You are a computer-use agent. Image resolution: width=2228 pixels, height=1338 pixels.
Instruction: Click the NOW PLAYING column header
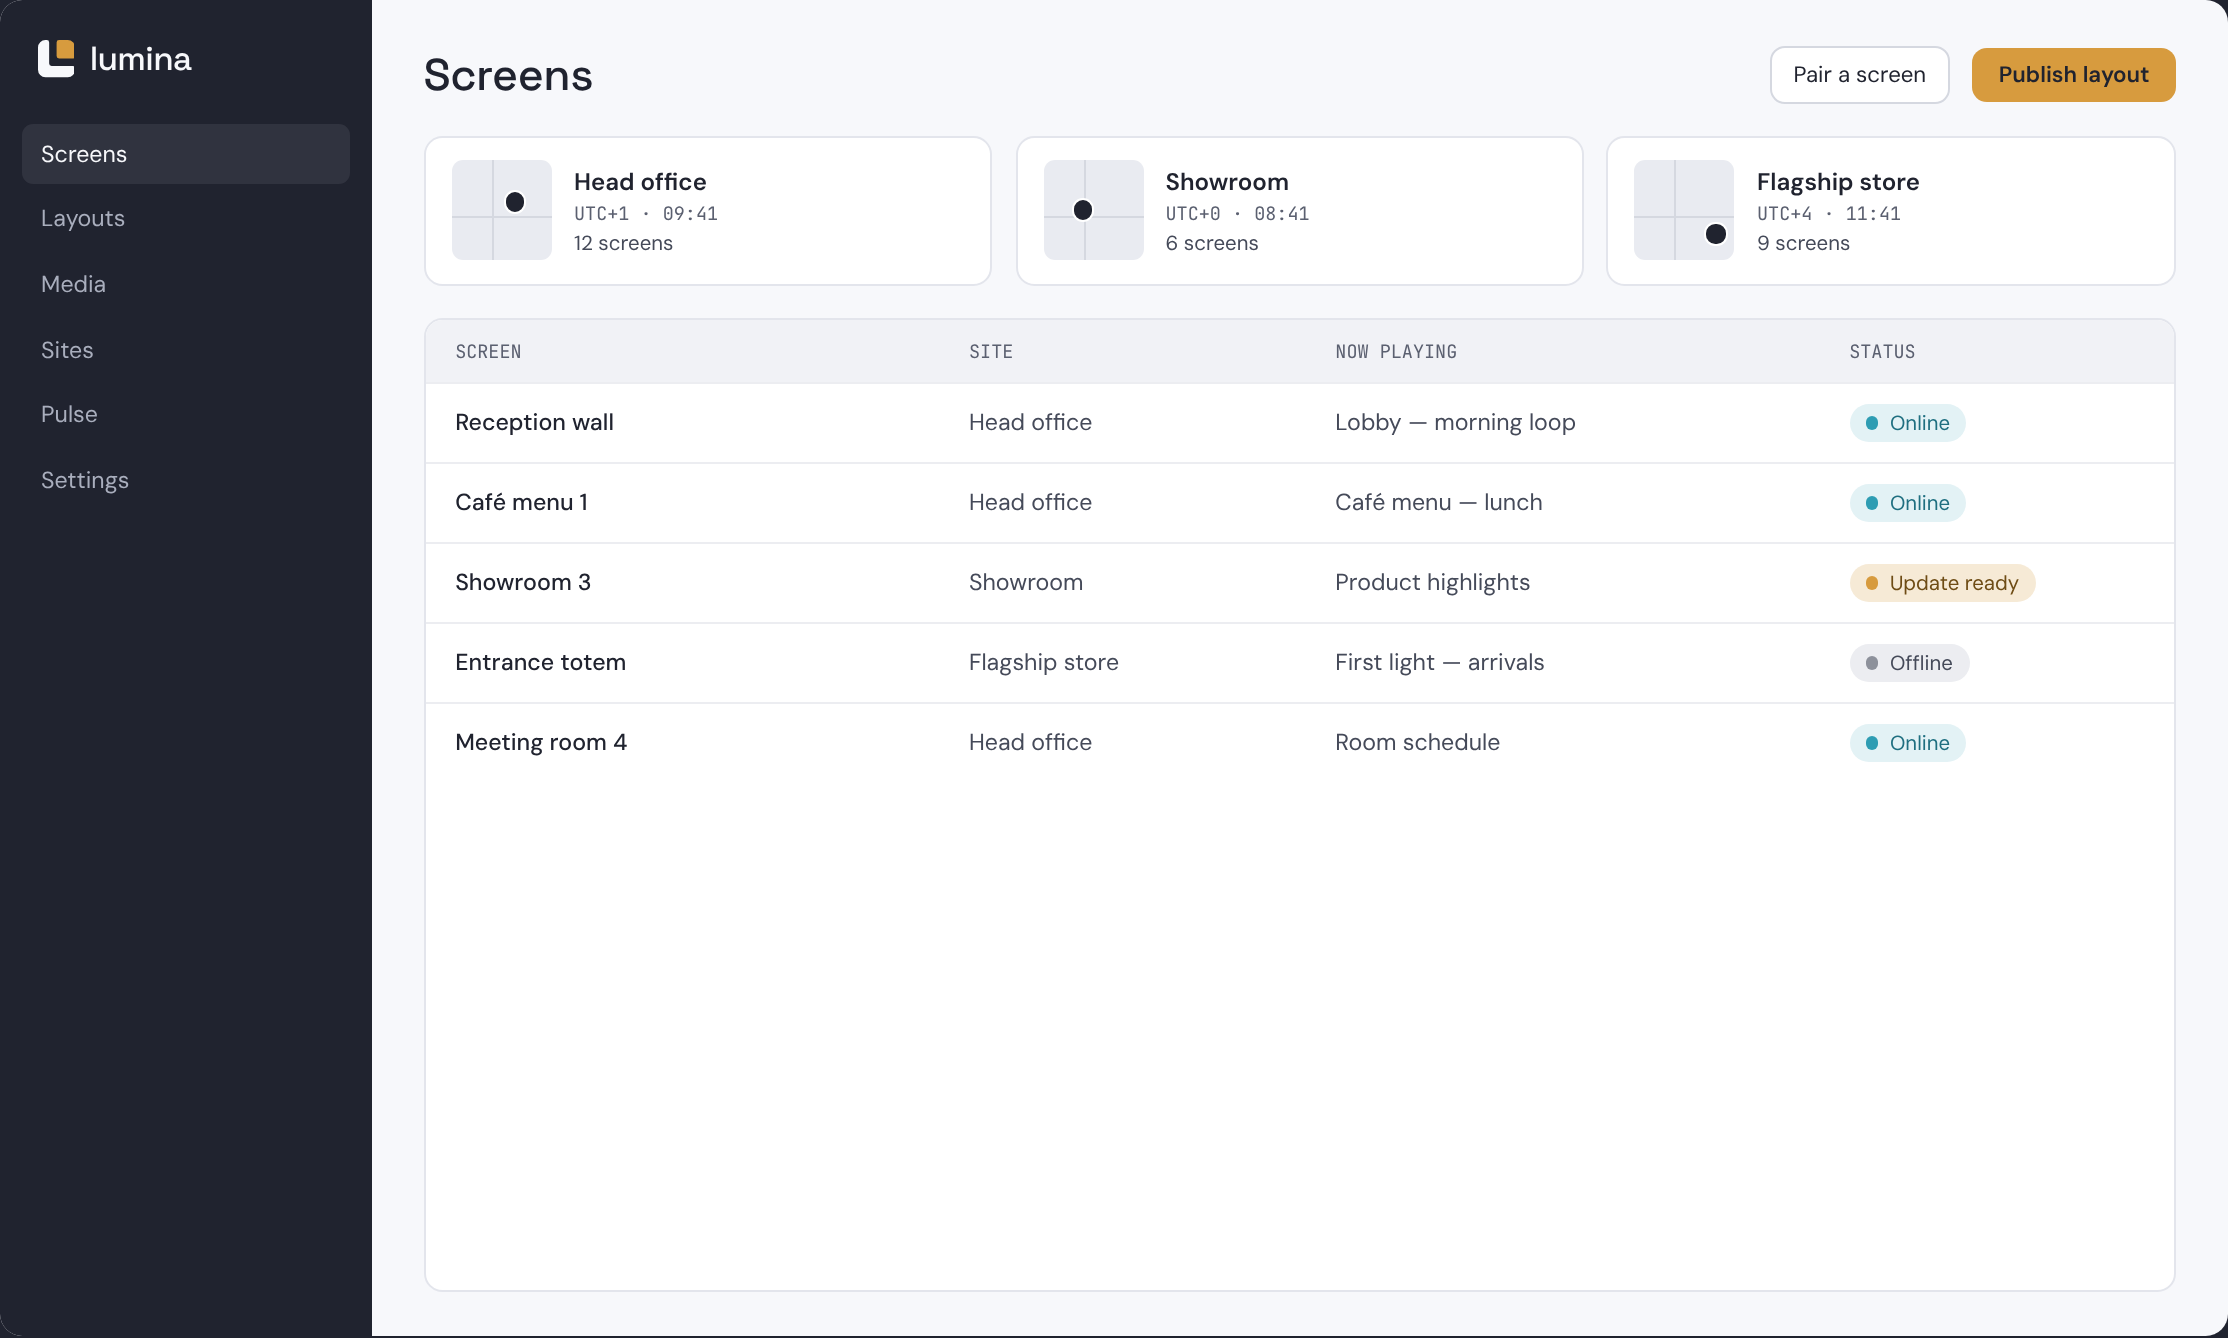(1396, 352)
